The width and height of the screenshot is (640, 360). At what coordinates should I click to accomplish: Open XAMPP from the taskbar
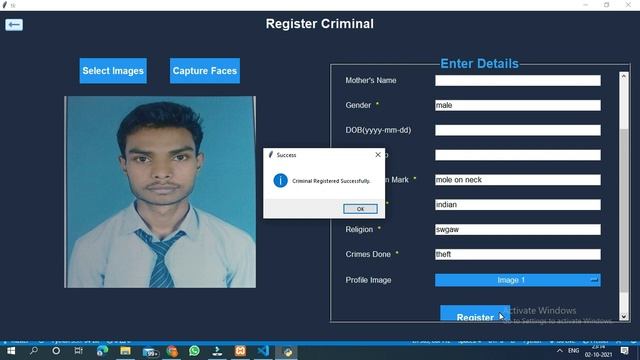coord(240,351)
